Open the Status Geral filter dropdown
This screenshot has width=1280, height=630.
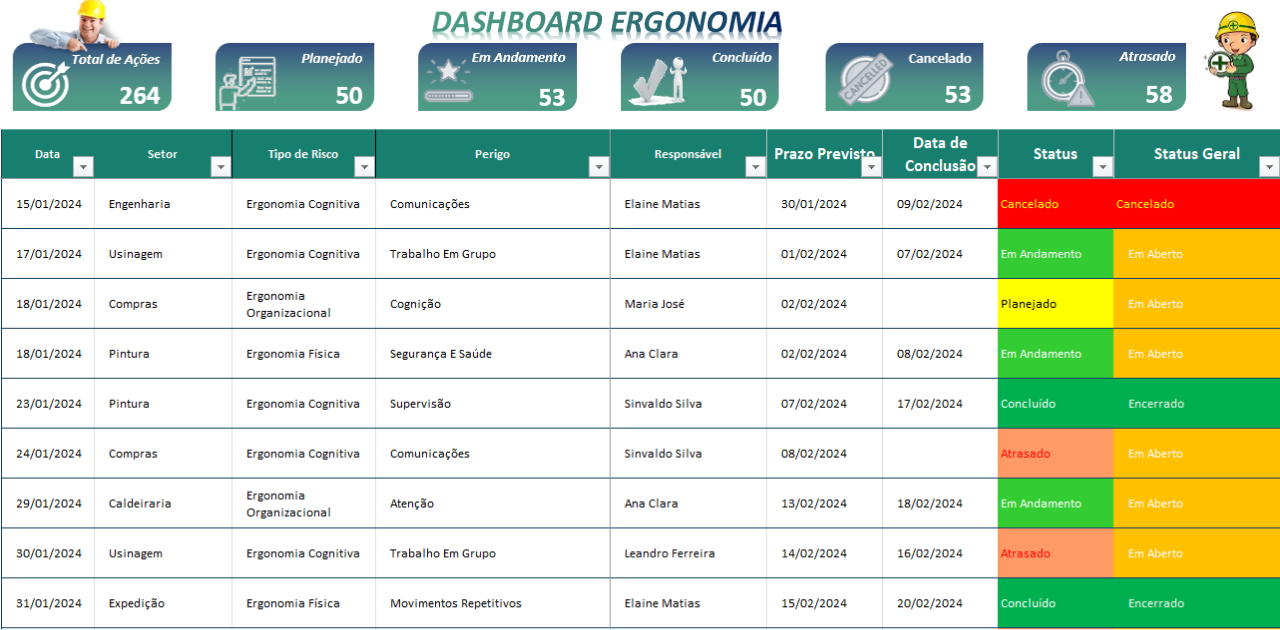[x=1268, y=167]
